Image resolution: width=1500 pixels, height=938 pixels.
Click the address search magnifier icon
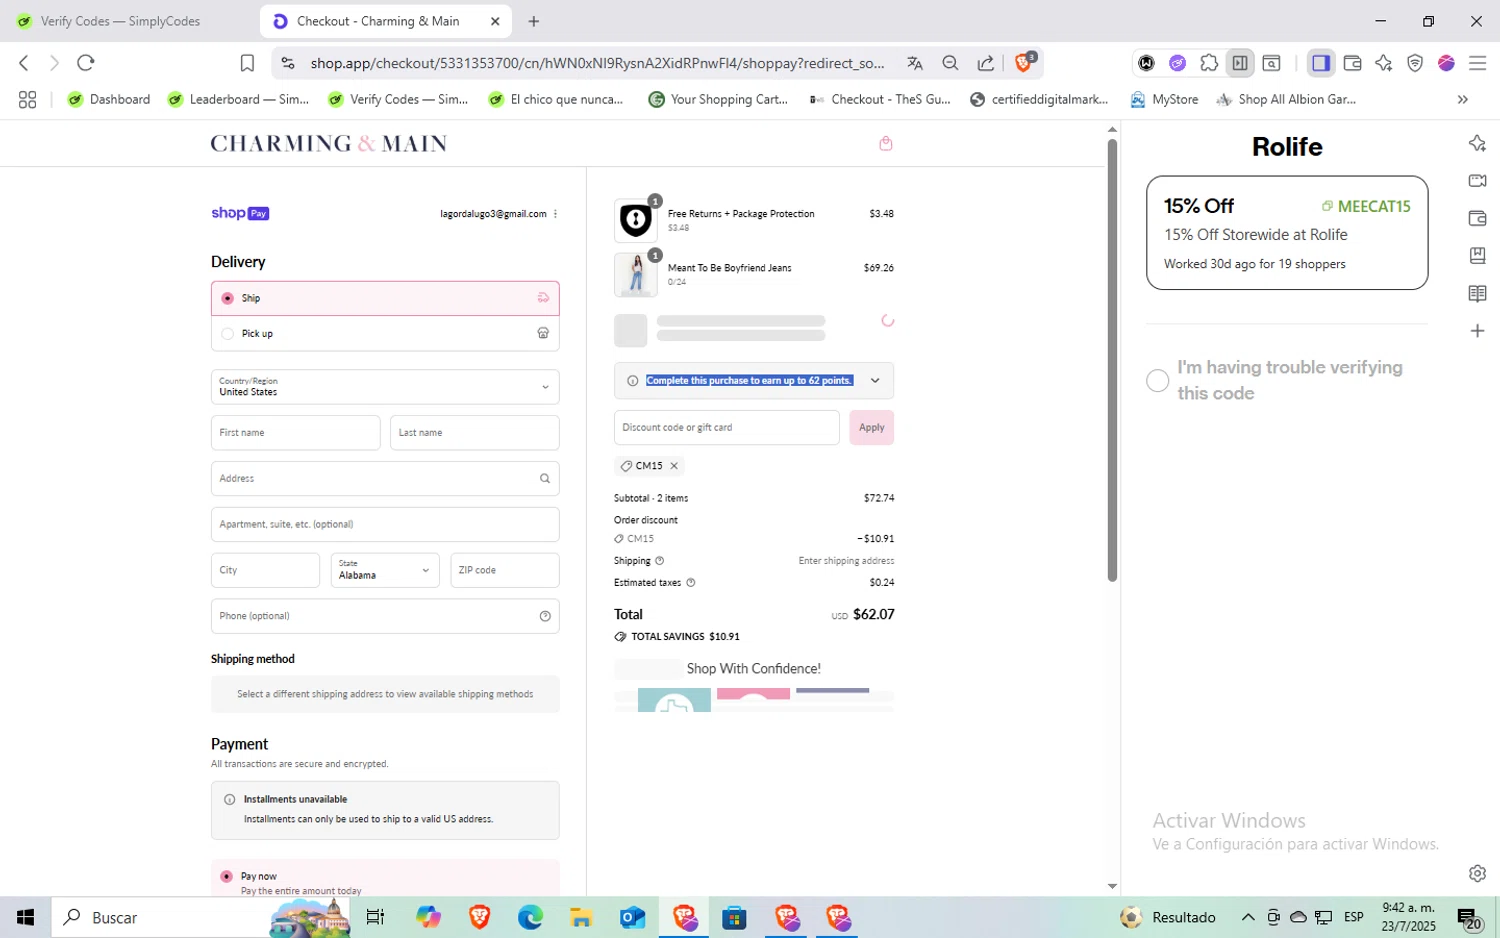point(545,479)
